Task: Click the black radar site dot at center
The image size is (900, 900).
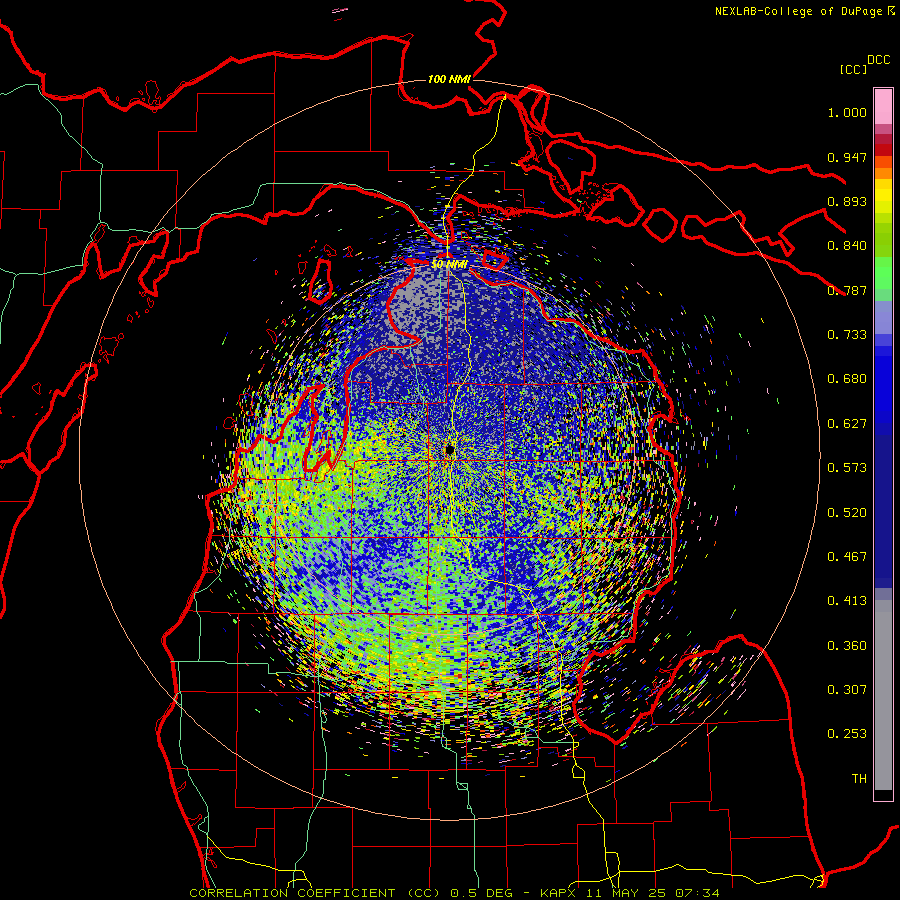Action: (x=450, y=451)
